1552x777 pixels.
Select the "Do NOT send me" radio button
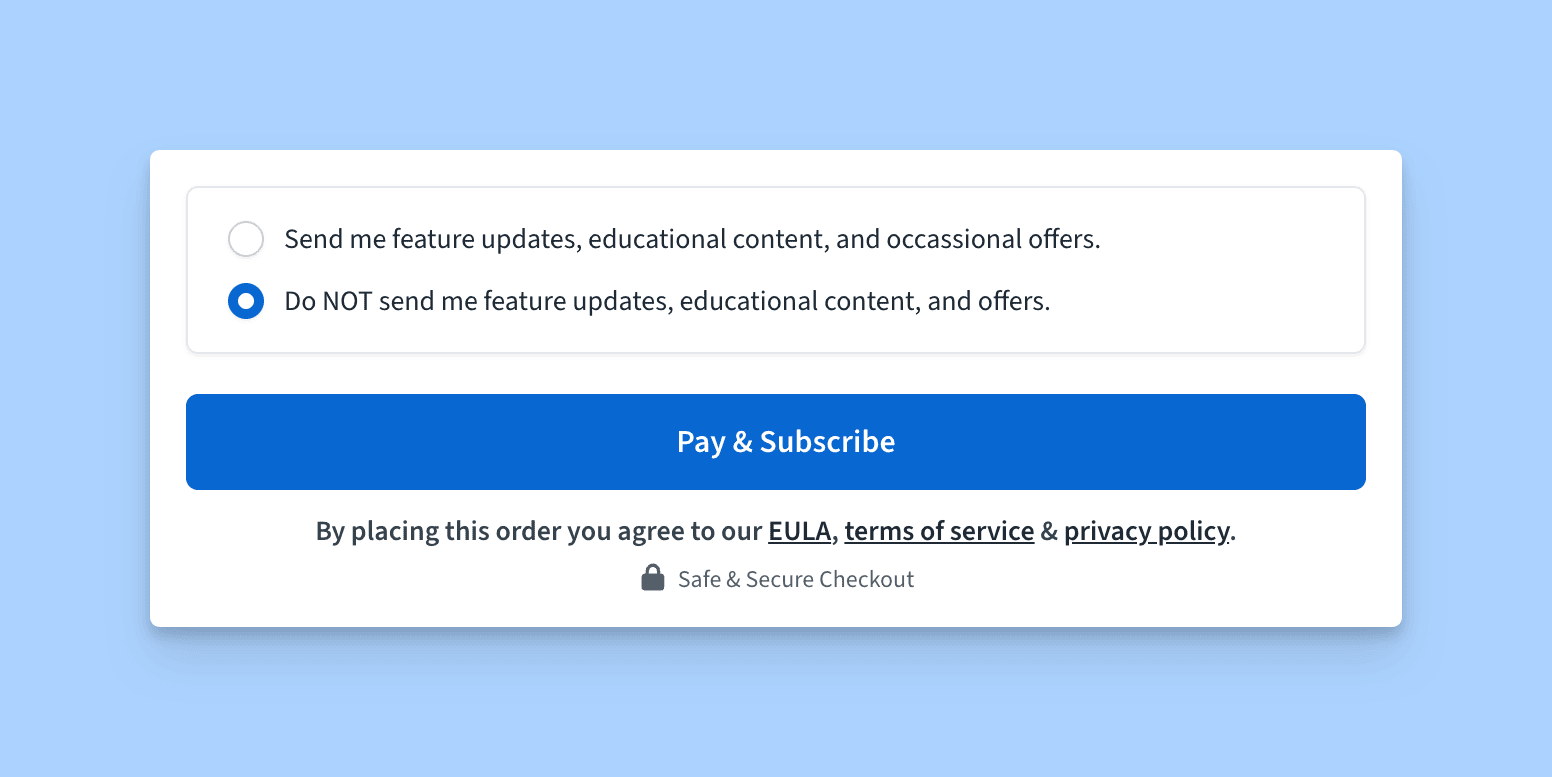pos(246,301)
